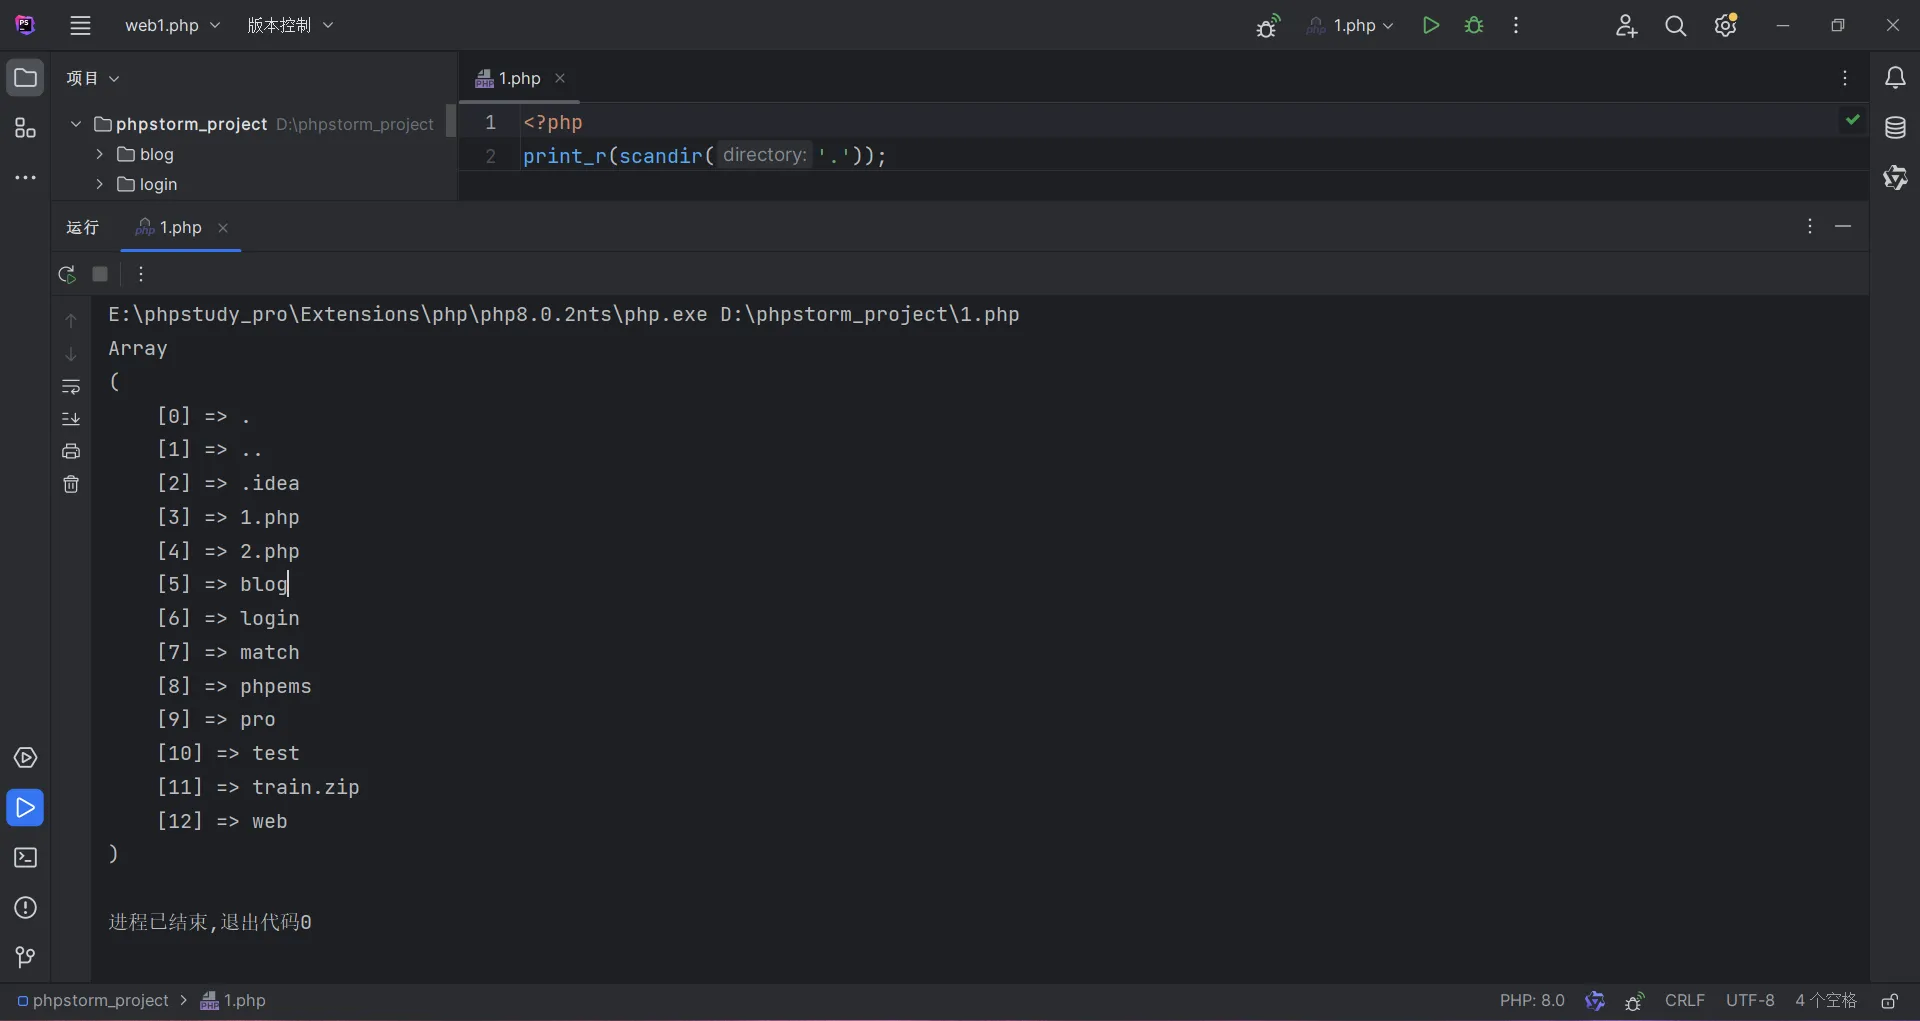
Task: Open the Database tool window
Action: pyautogui.click(x=1895, y=128)
